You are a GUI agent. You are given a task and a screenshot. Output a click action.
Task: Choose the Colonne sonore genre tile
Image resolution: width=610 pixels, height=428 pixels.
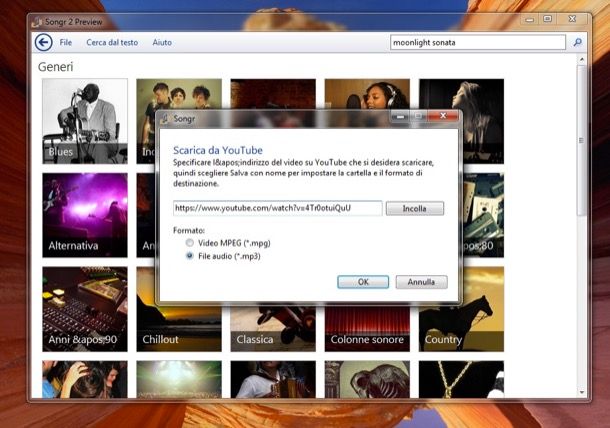click(367, 309)
